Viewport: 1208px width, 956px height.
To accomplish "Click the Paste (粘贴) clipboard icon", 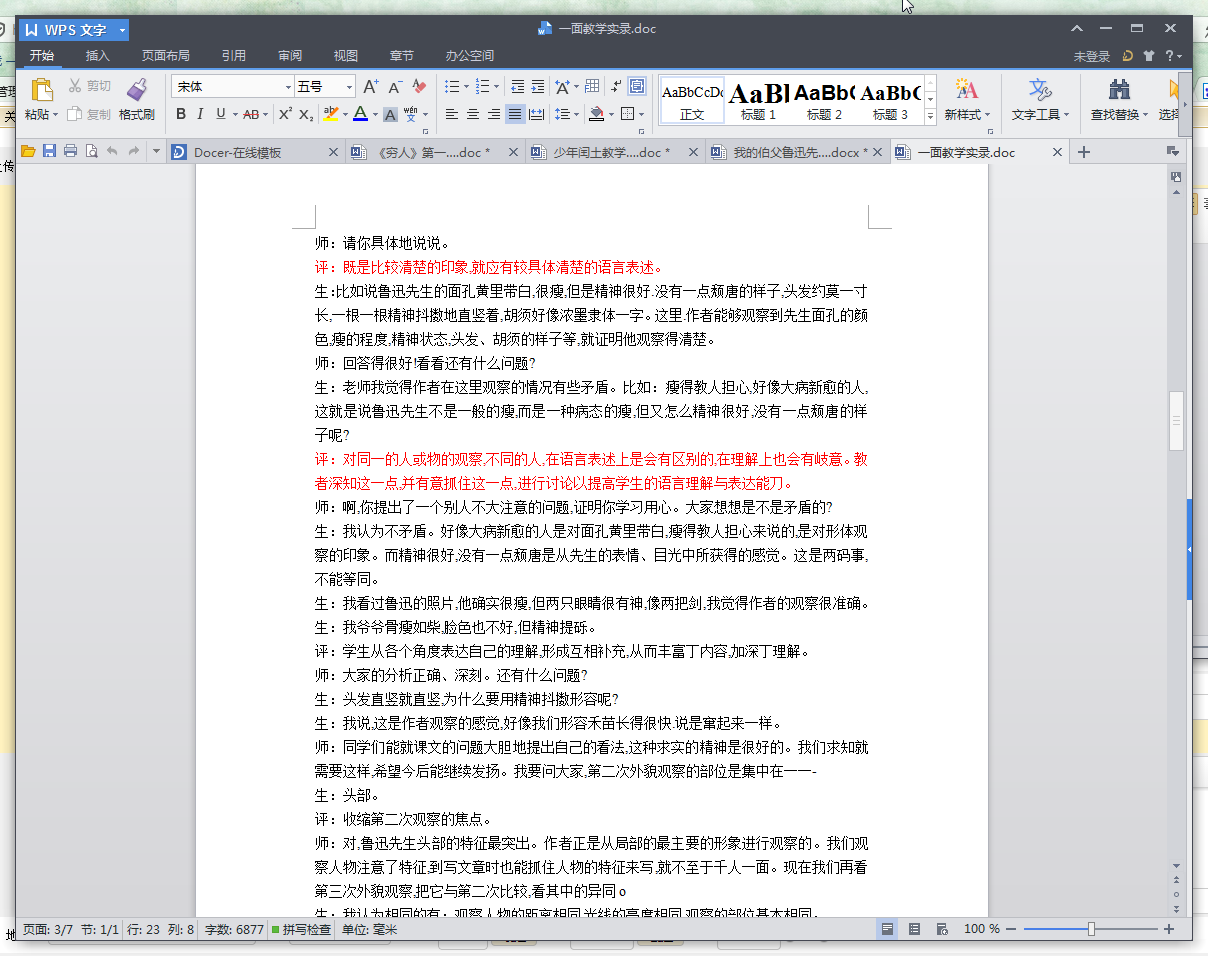I will [x=41, y=91].
